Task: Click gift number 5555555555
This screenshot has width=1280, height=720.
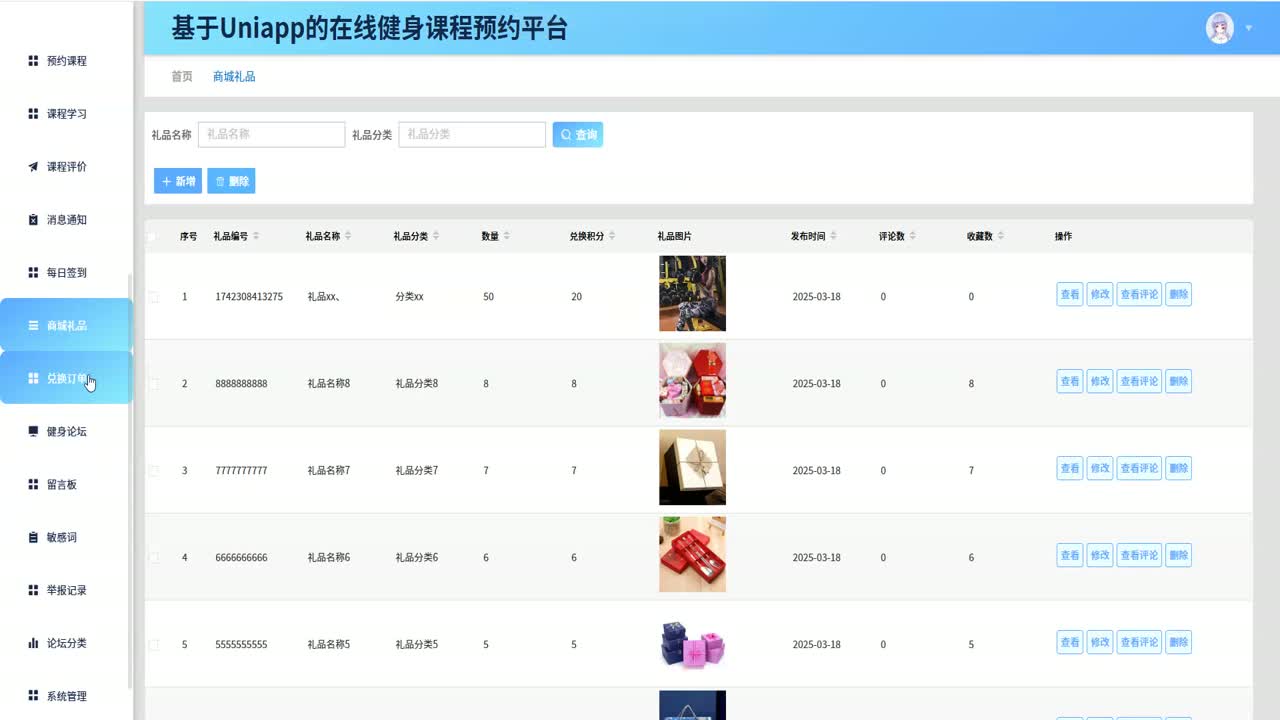Action: tap(241, 645)
